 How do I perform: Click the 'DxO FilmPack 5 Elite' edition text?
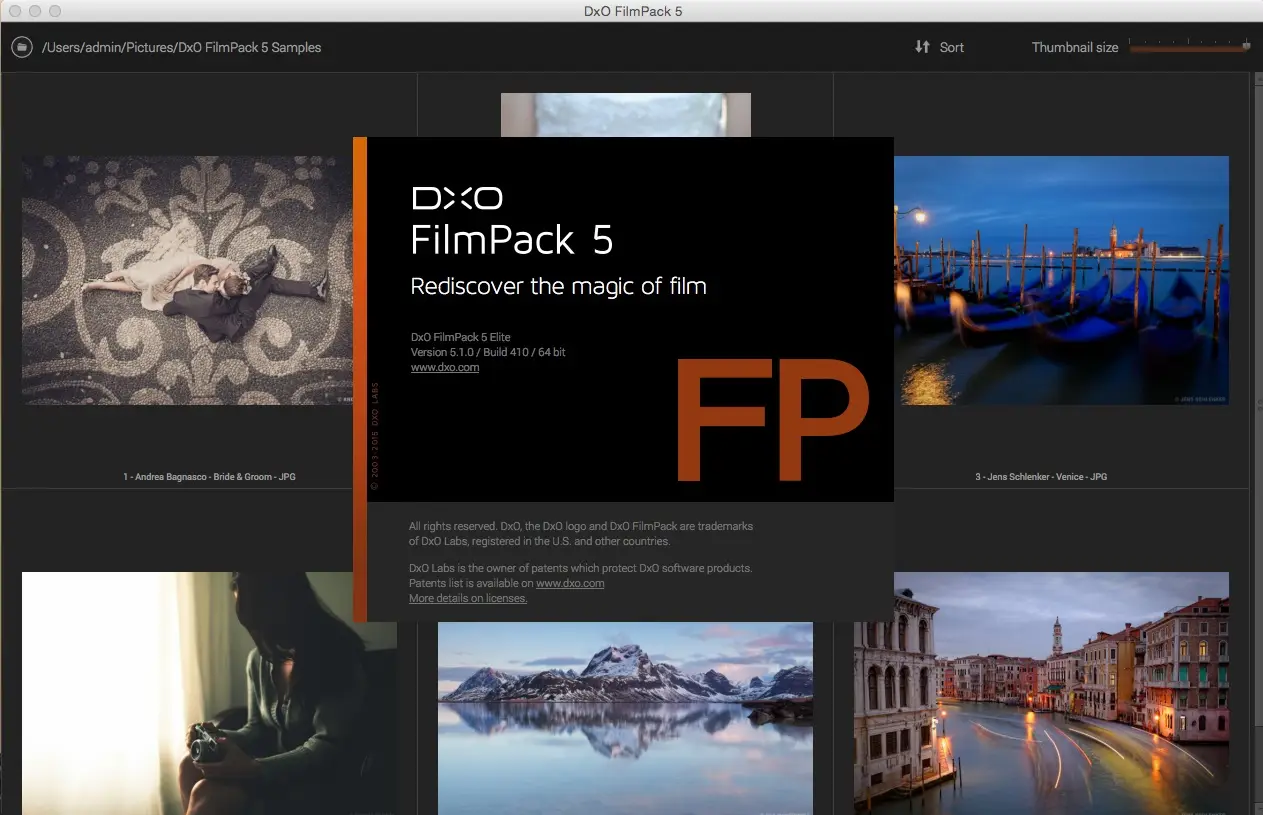(x=461, y=338)
